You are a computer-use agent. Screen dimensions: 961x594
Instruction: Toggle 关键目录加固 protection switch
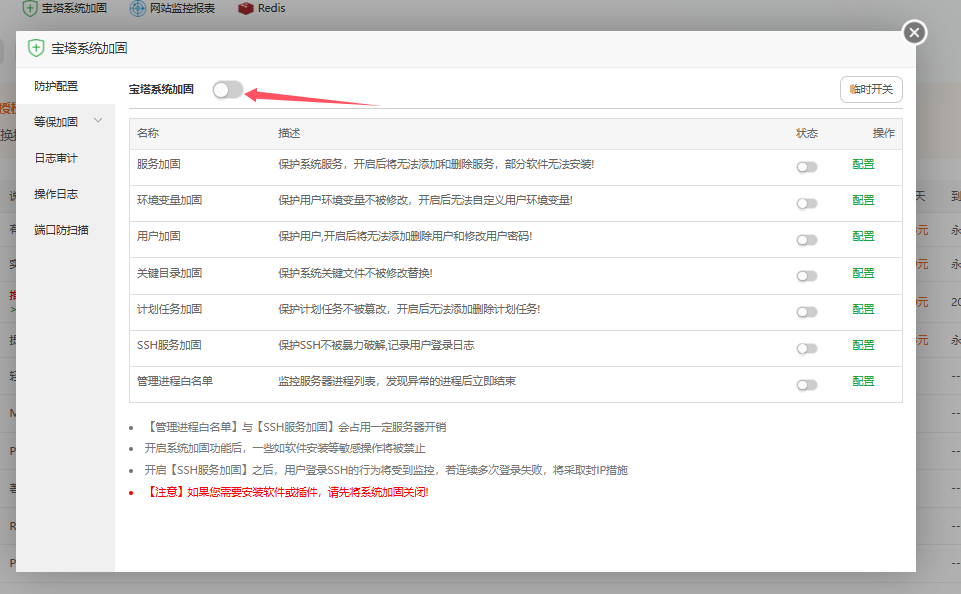806,276
